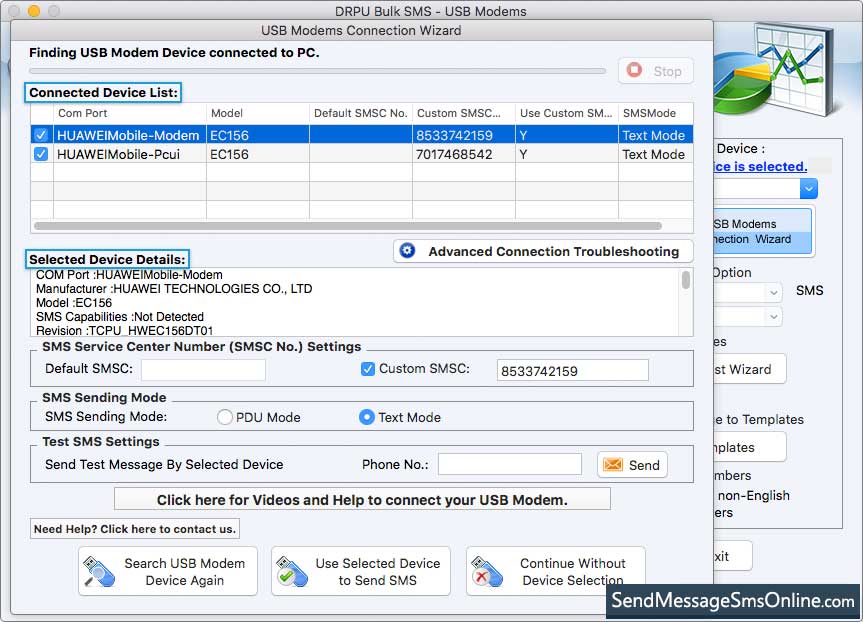Click Advanced Connection Troubleshooting button
Image resolution: width=863 pixels, height=622 pixels.
click(543, 251)
